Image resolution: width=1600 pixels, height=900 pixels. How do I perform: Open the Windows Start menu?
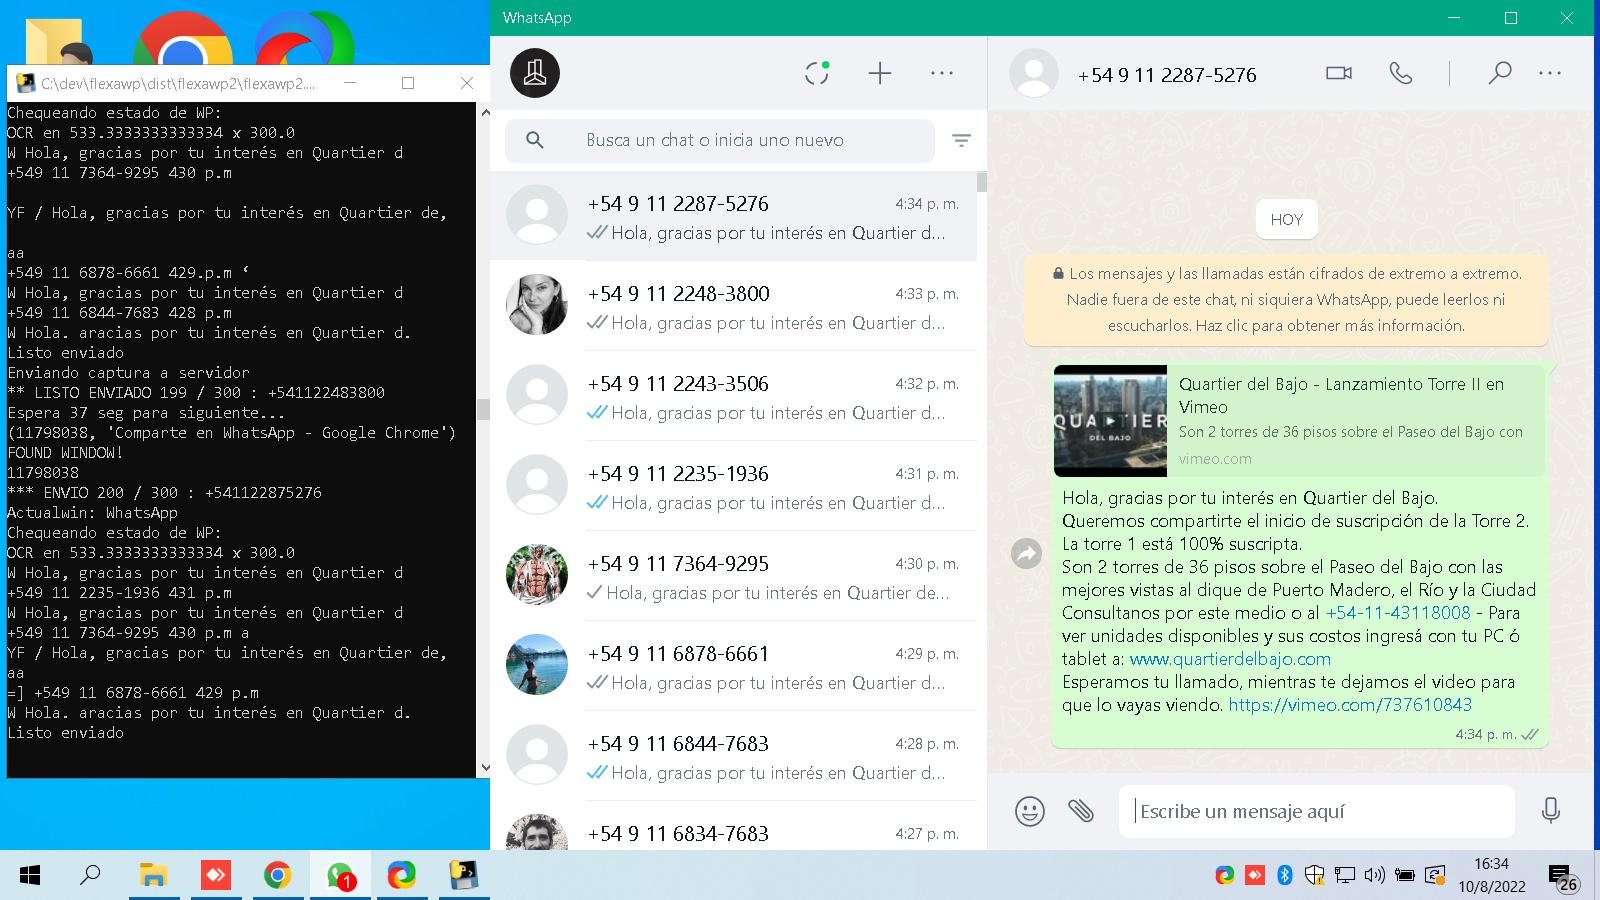(30, 876)
